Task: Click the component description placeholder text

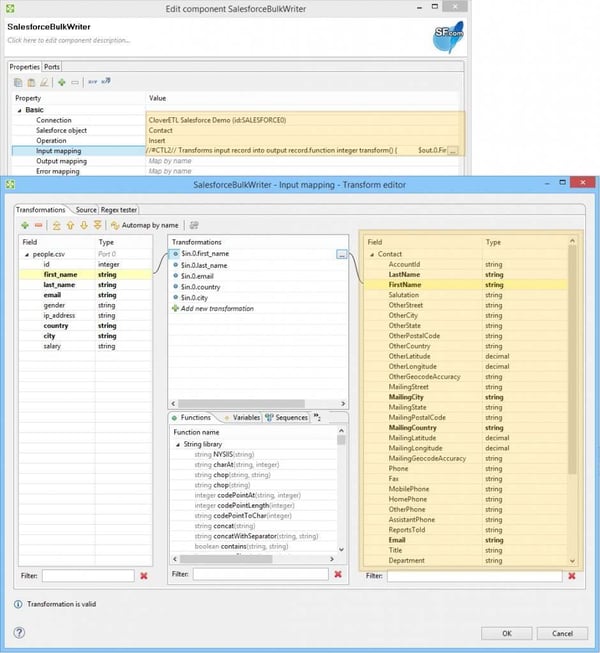Action: [69, 40]
